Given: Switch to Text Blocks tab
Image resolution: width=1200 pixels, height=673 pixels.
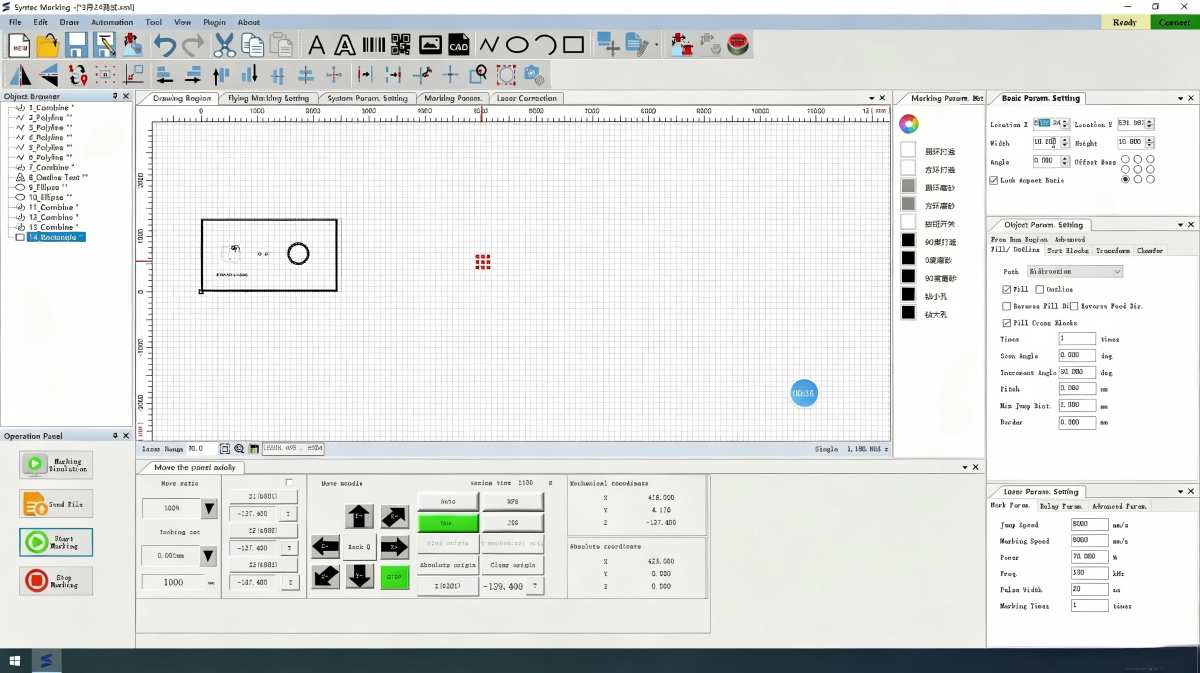Looking at the screenshot, I should 1068,251.
